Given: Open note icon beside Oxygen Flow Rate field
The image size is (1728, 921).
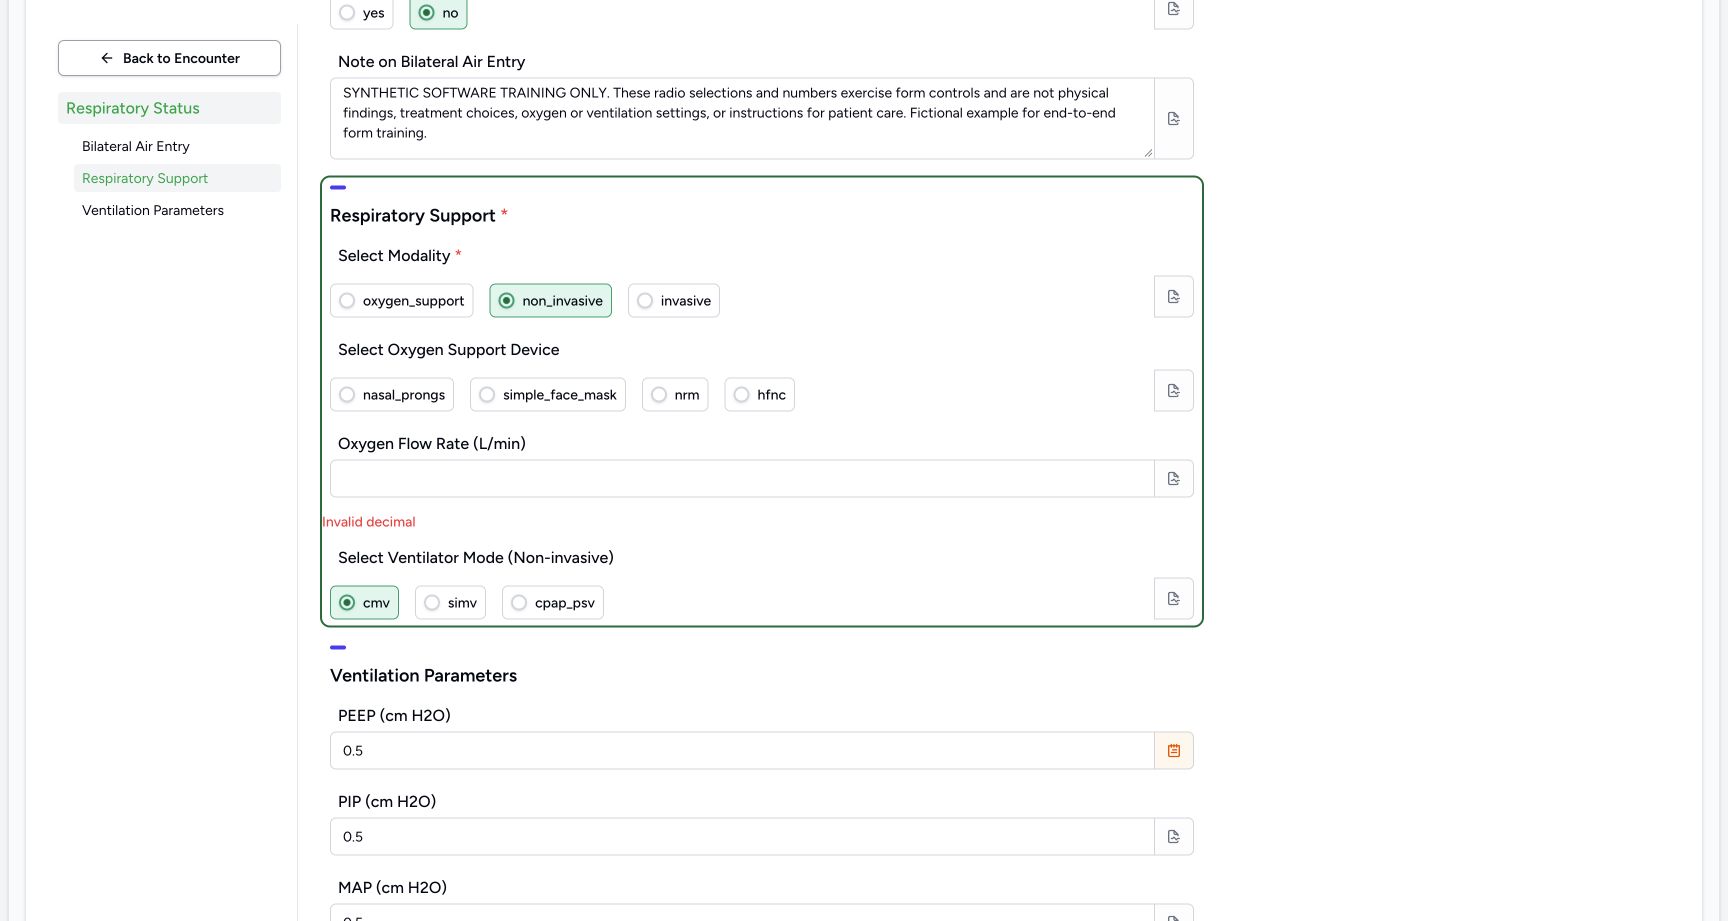Looking at the screenshot, I should [x=1174, y=479].
